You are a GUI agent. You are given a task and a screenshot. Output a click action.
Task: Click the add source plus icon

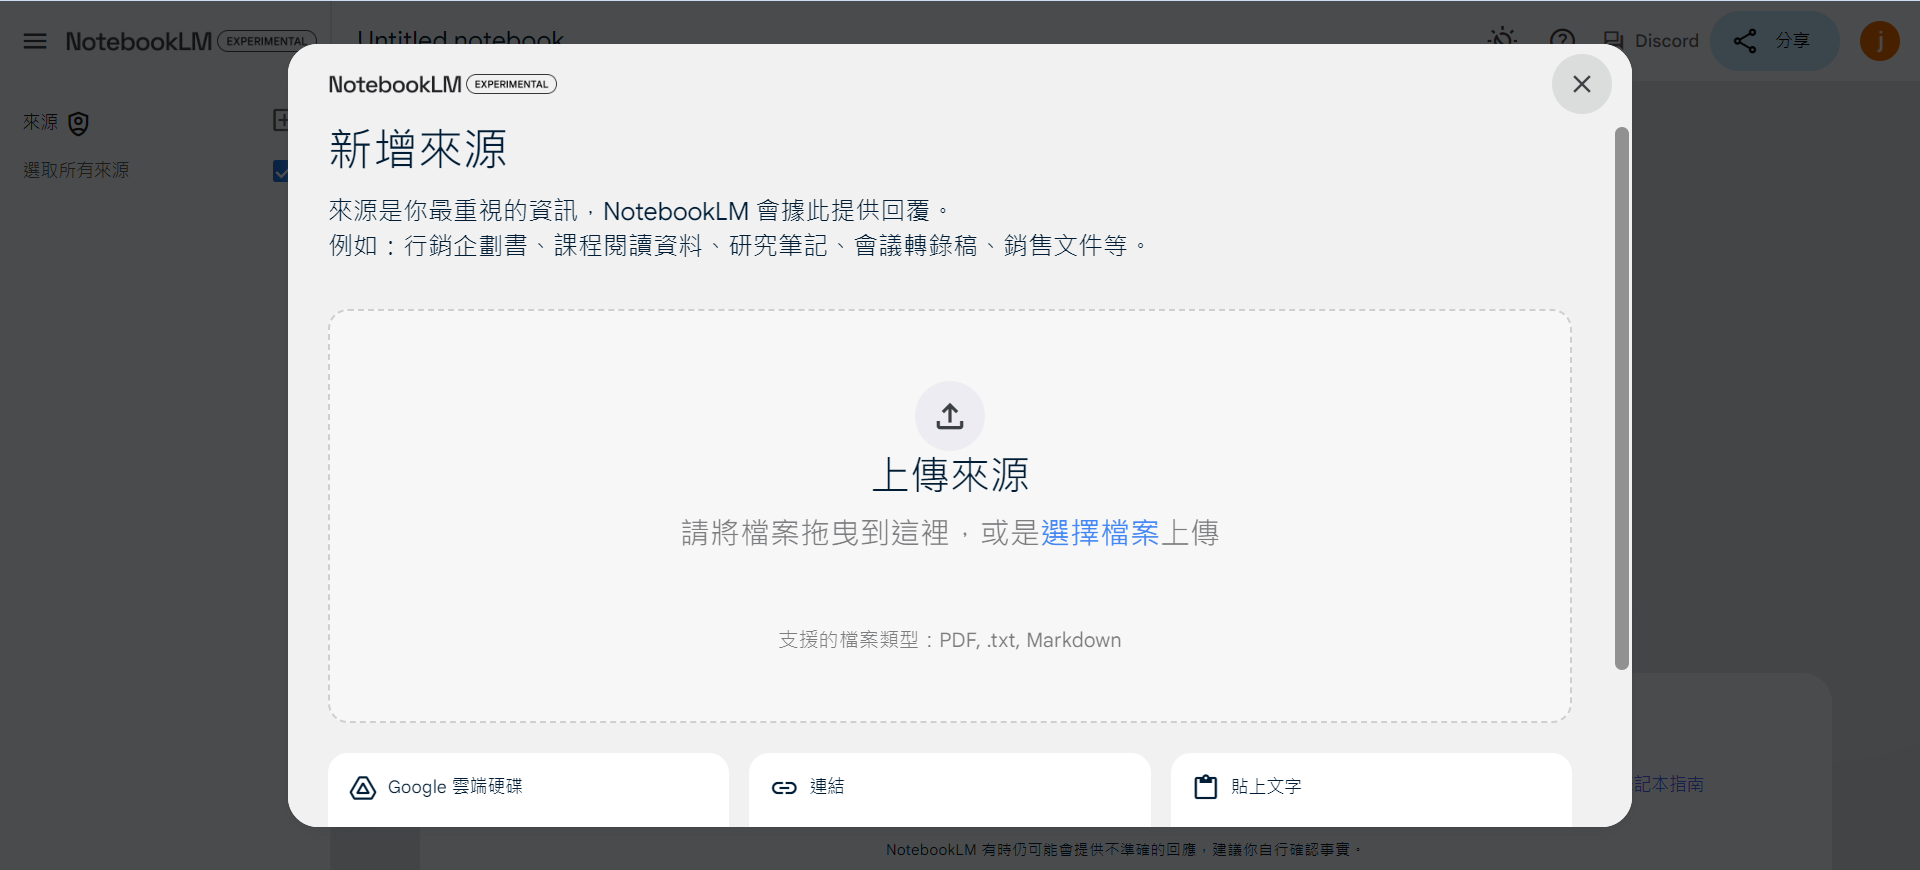click(281, 121)
